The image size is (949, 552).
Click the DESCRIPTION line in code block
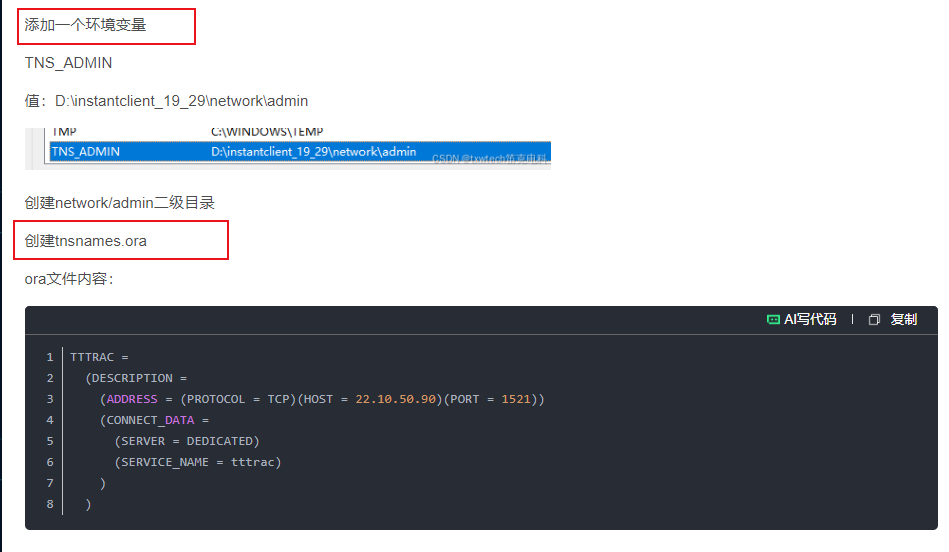[136, 378]
